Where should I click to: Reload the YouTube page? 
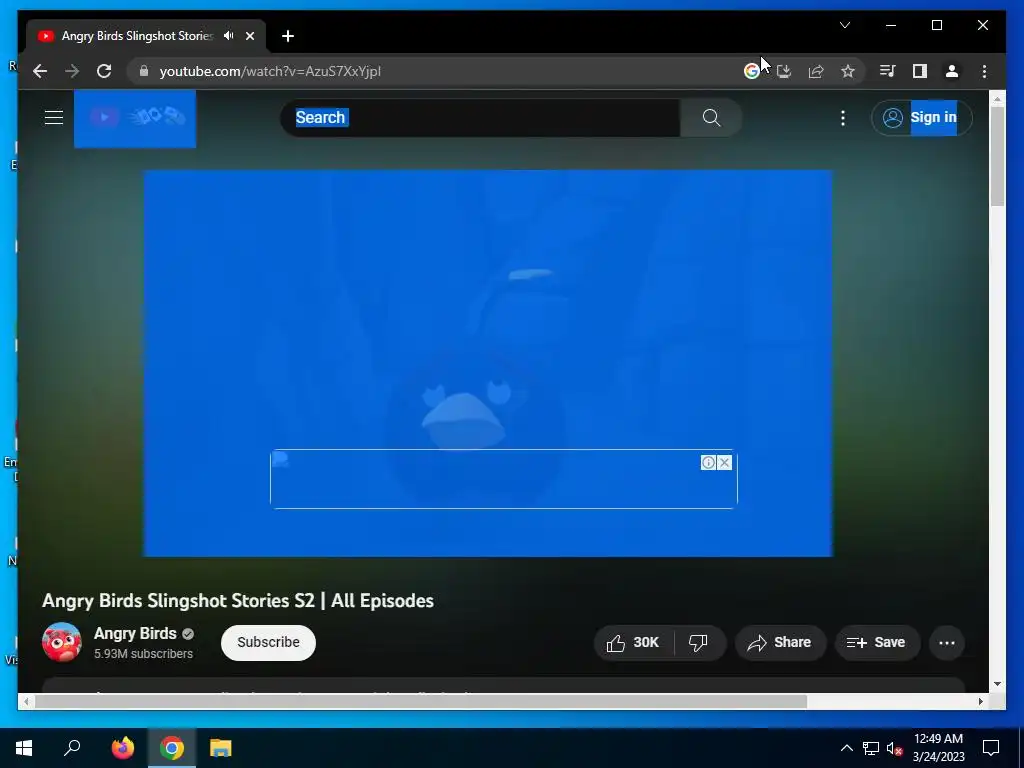click(x=104, y=71)
